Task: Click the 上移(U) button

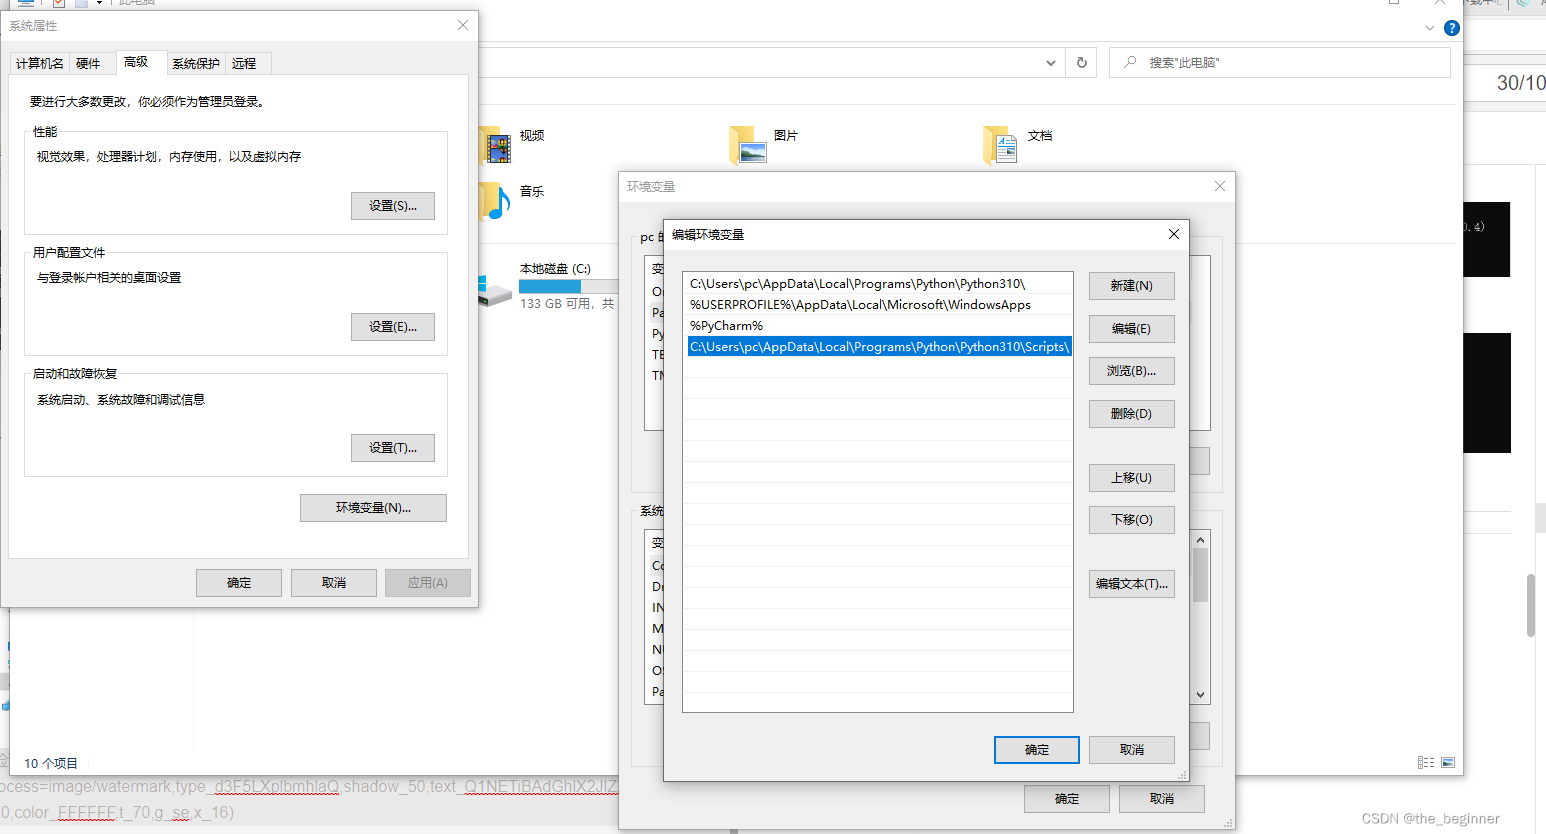Action: pos(1132,478)
